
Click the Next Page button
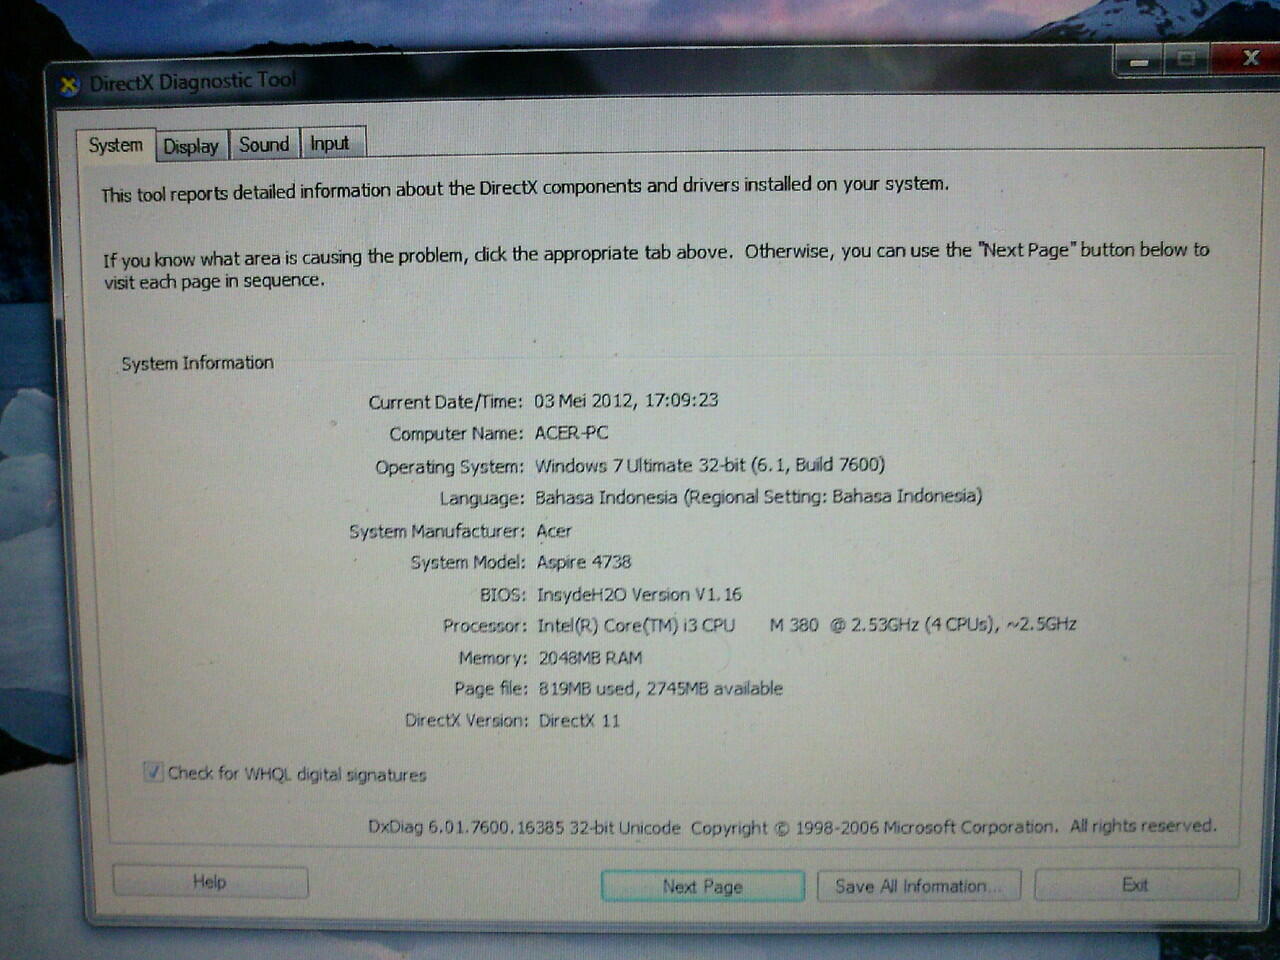point(702,886)
